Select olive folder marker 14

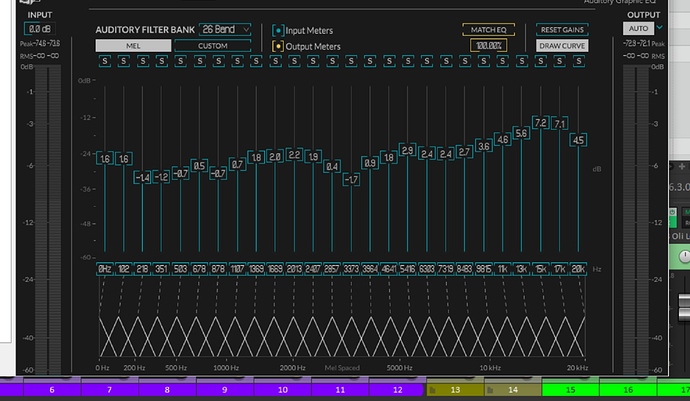[513, 390]
